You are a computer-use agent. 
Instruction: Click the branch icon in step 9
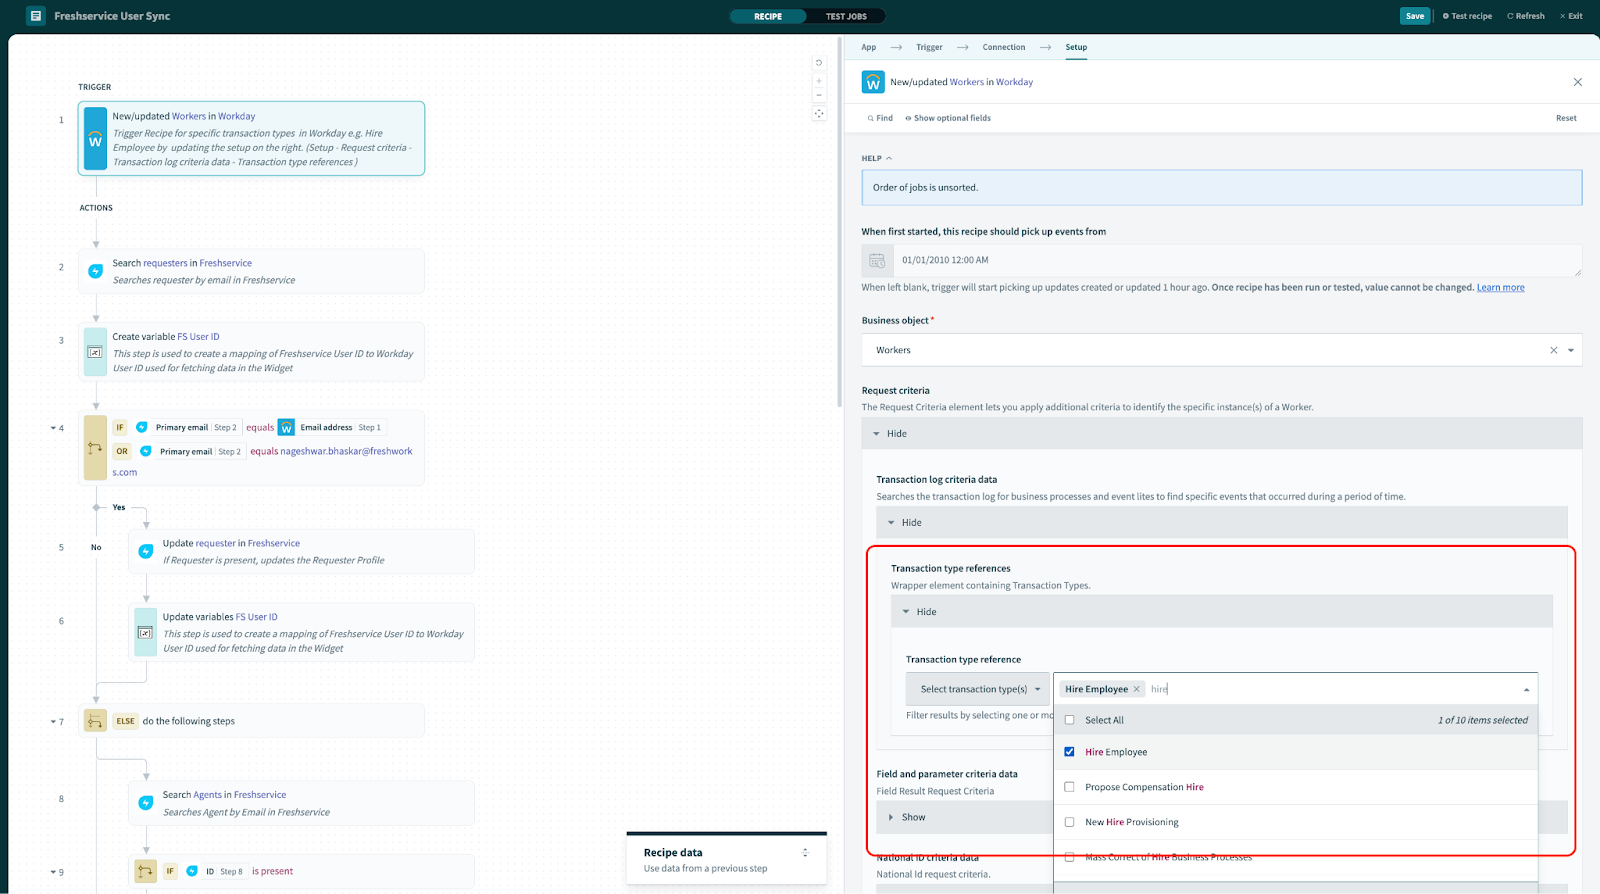pos(145,871)
